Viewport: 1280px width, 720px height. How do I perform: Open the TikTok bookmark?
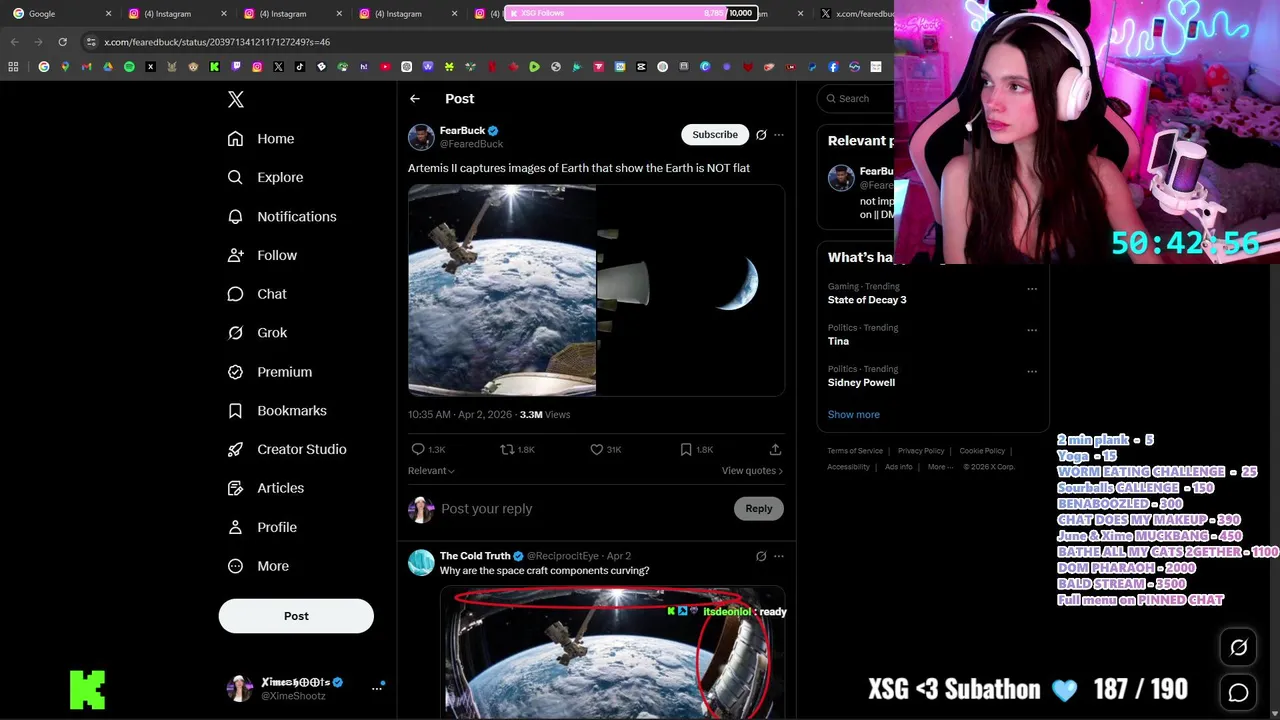pyautogui.click(x=300, y=67)
